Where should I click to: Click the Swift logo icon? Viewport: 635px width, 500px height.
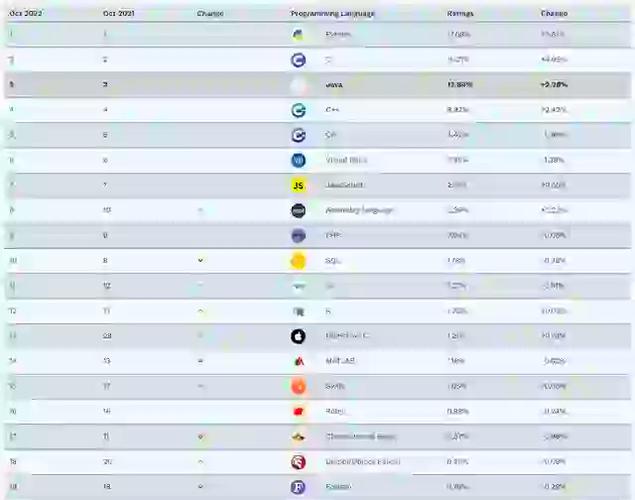coord(298,386)
